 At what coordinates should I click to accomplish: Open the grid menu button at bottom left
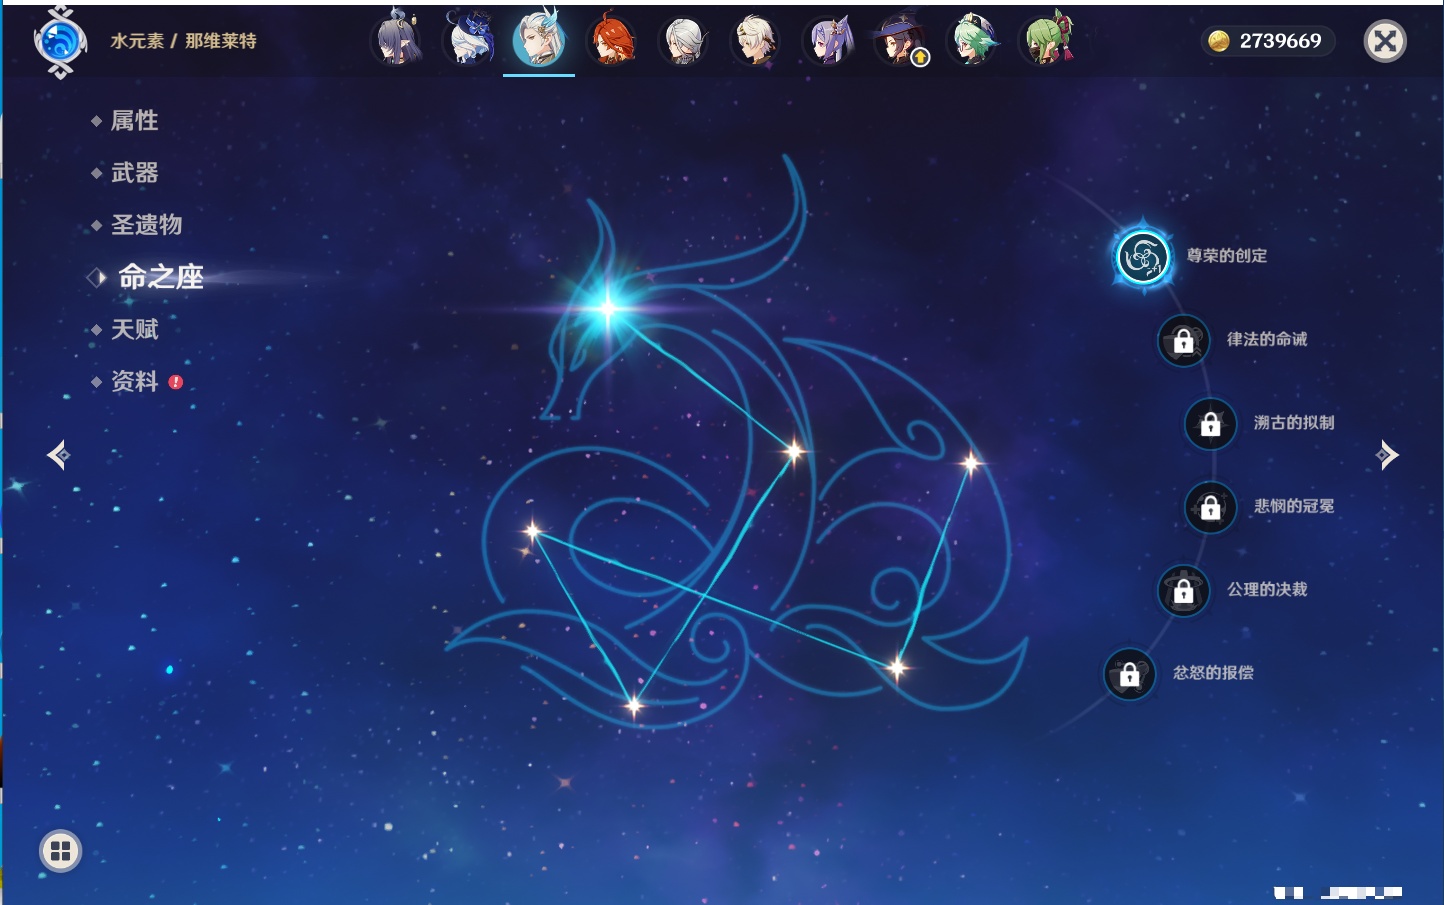click(60, 851)
